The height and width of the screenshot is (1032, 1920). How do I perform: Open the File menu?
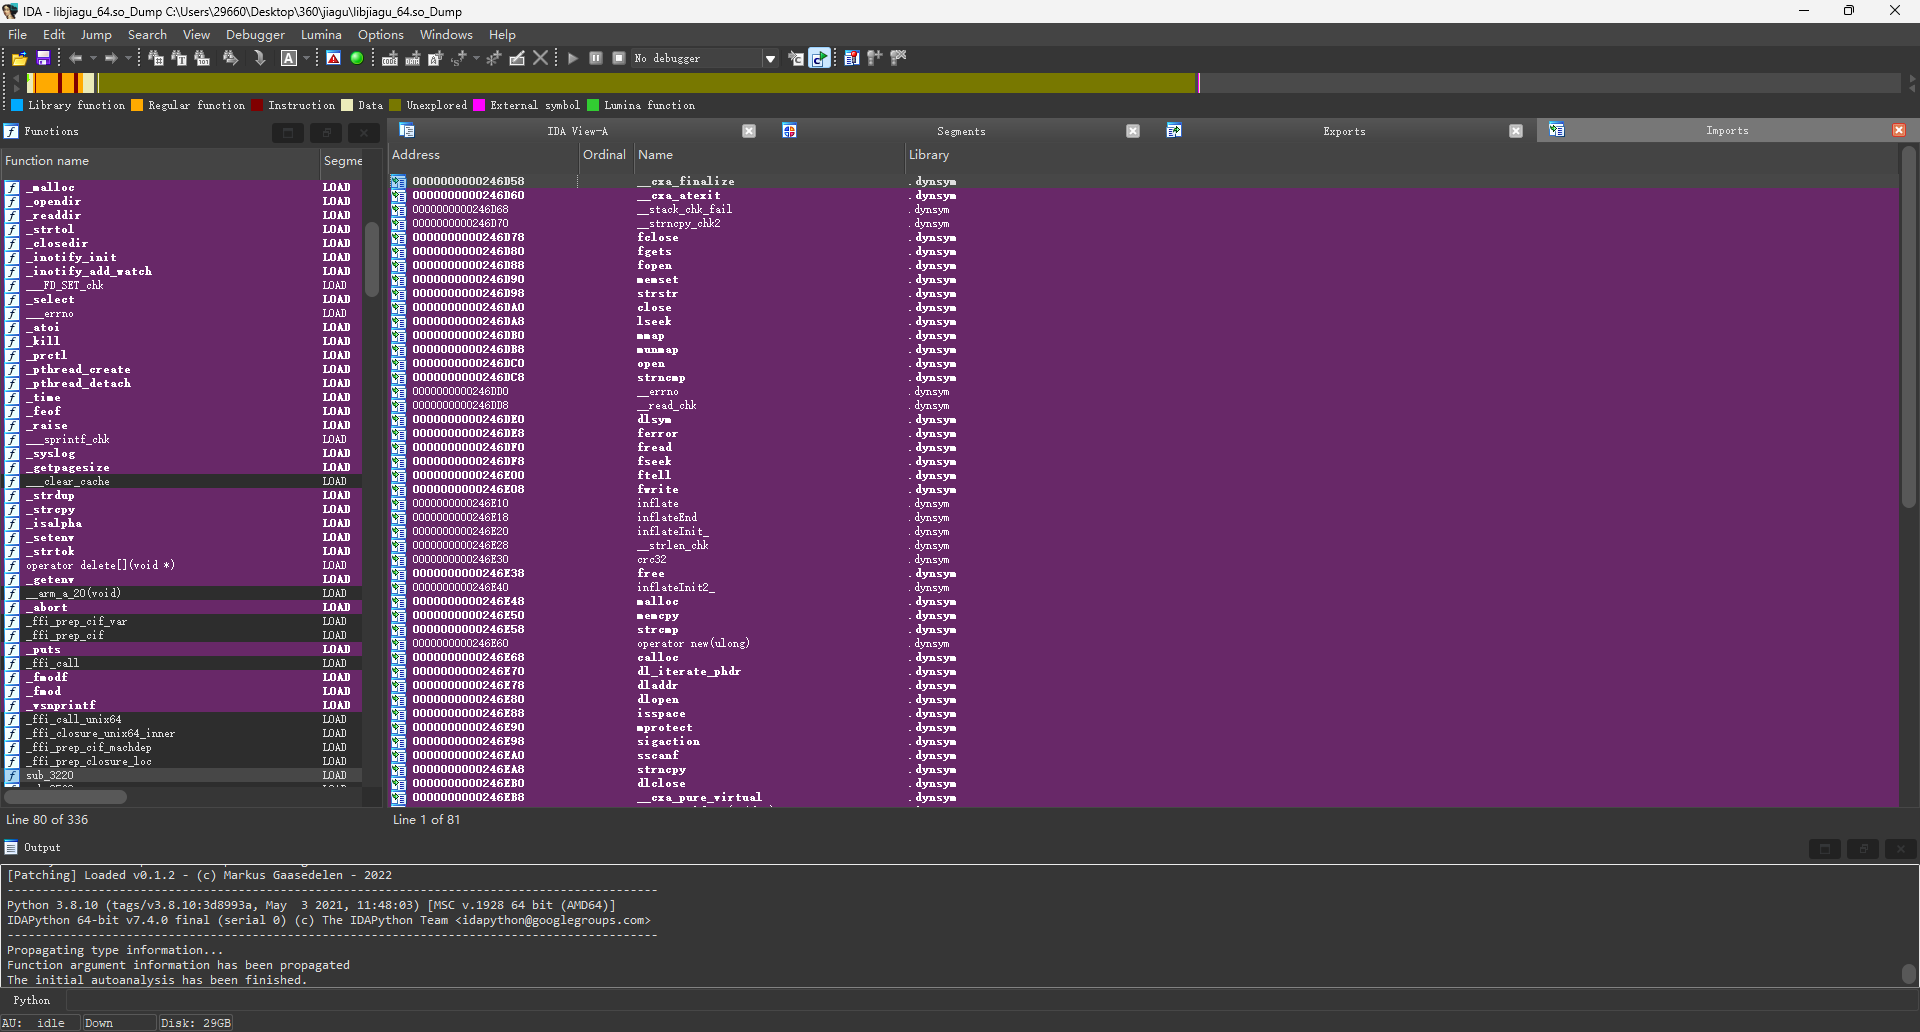point(17,34)
